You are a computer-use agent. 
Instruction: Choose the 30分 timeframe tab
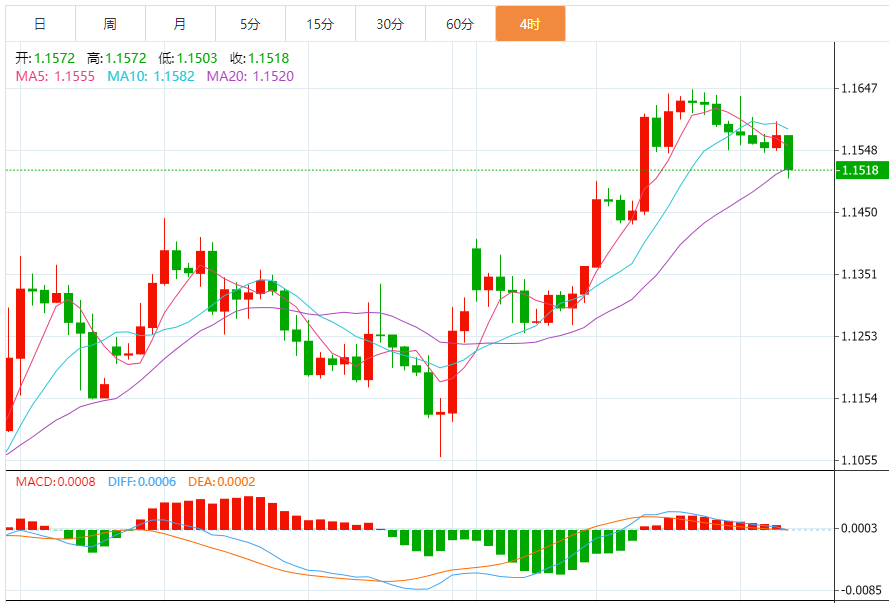point(390,24)
